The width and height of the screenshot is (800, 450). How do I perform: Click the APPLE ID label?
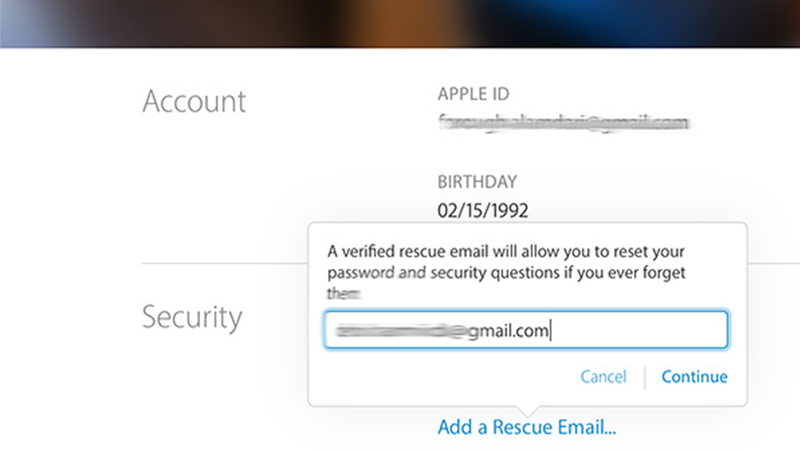pos(474,95)
